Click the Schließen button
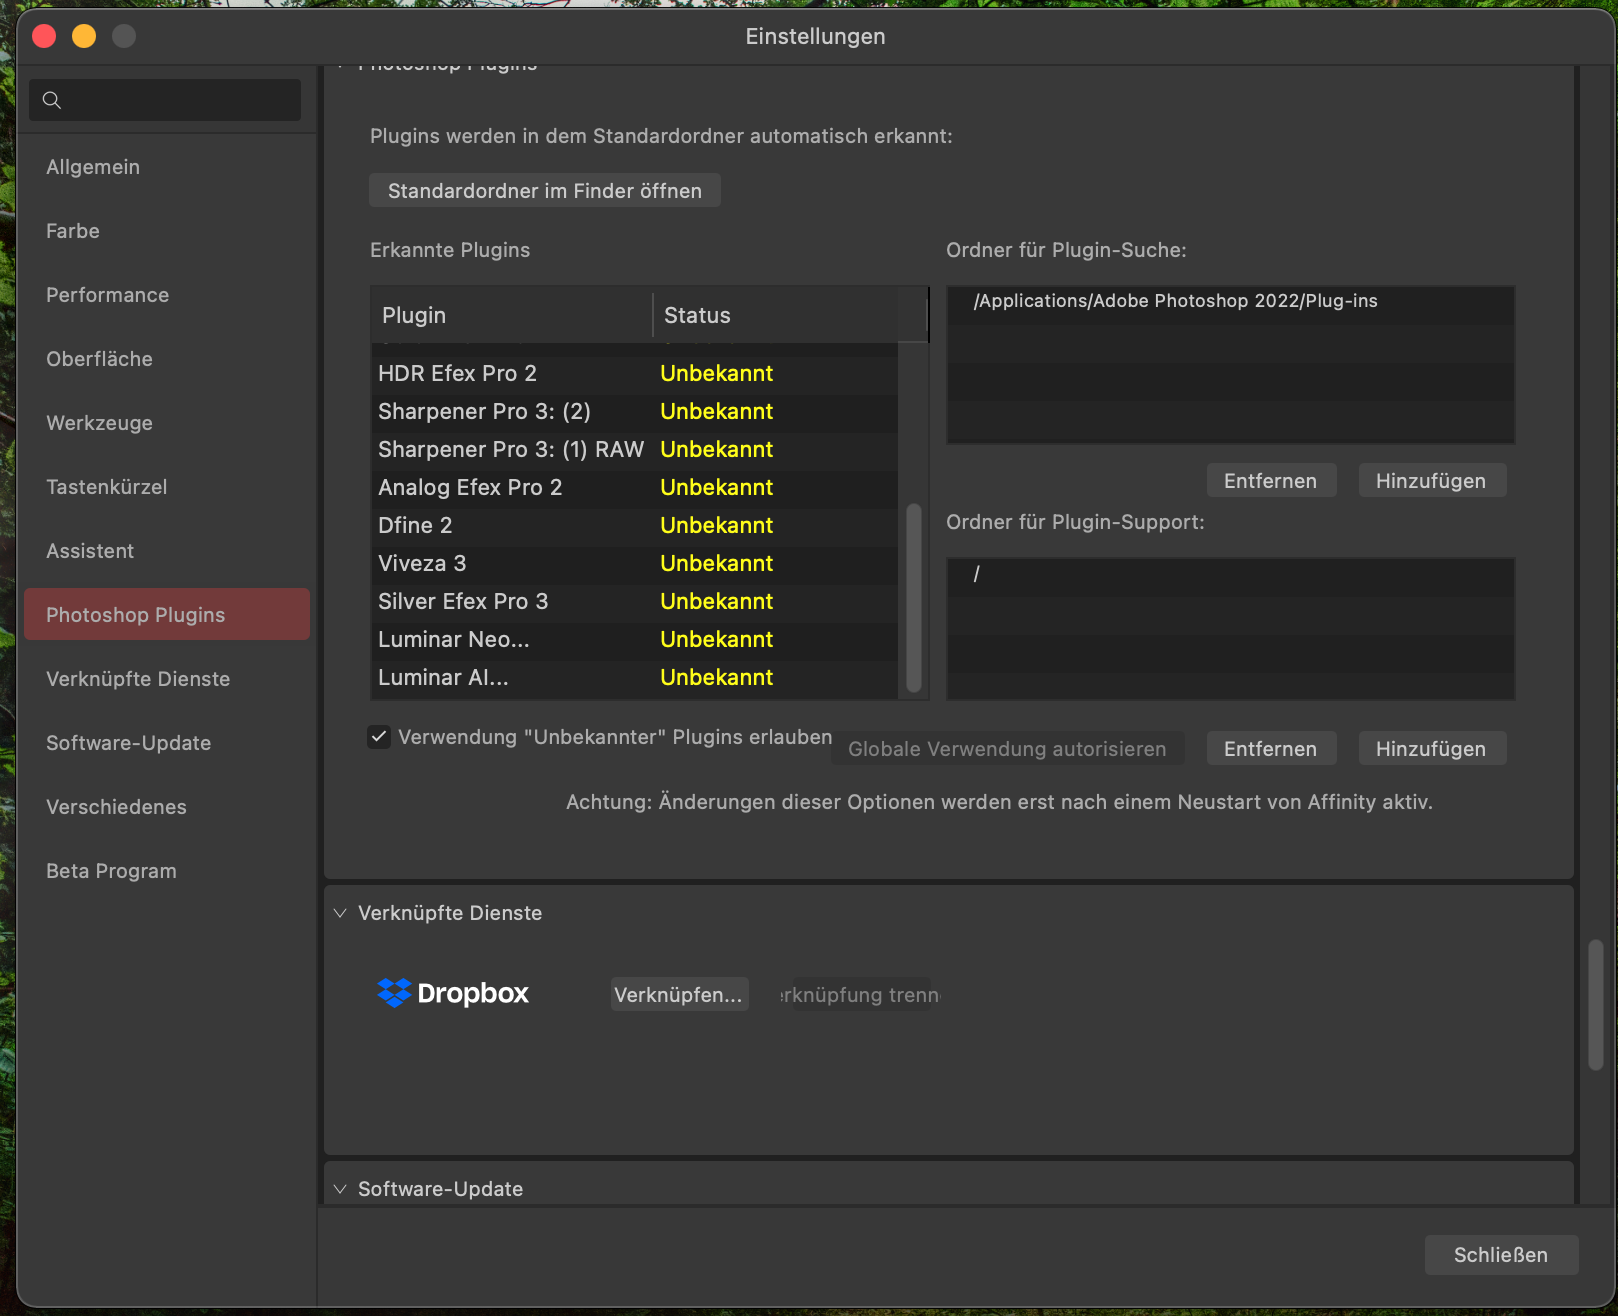This screenshot has width=1618, height=1316. coord(1501,1255)
